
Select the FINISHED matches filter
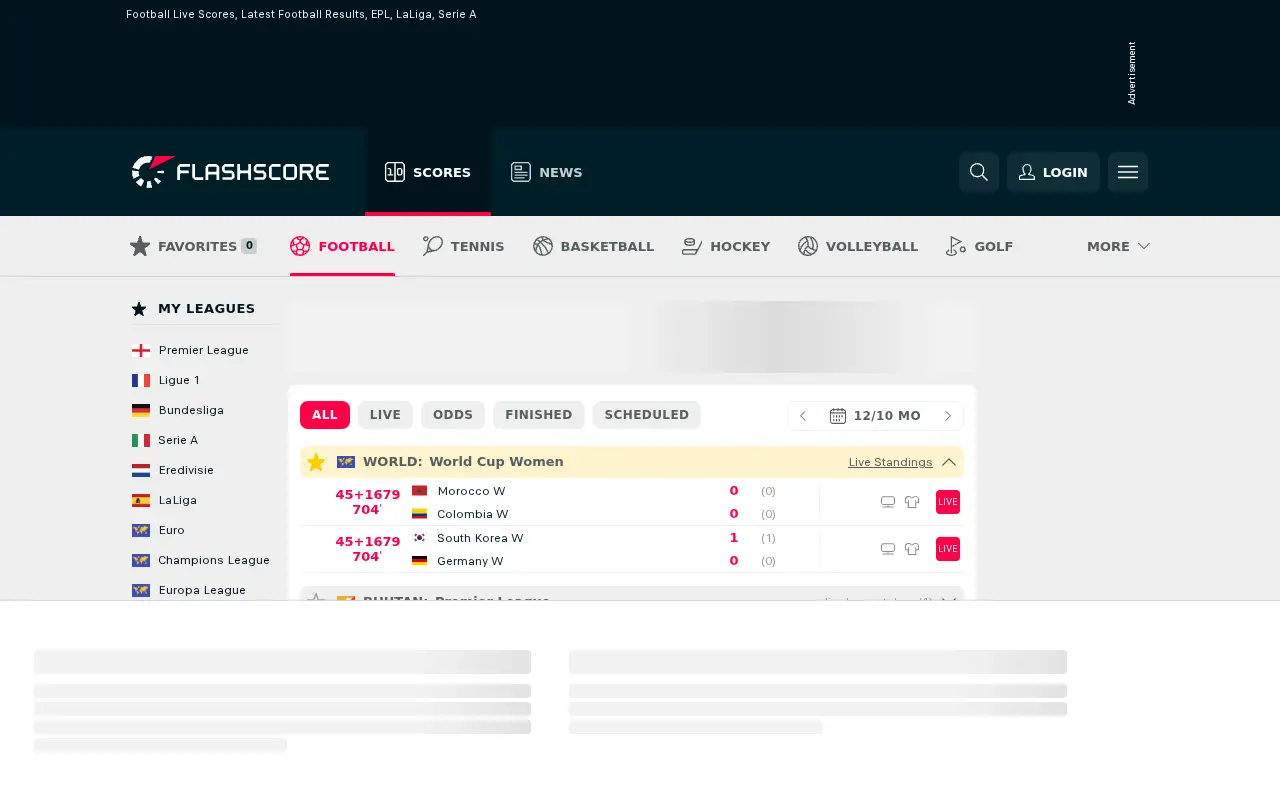click(539, 415)
